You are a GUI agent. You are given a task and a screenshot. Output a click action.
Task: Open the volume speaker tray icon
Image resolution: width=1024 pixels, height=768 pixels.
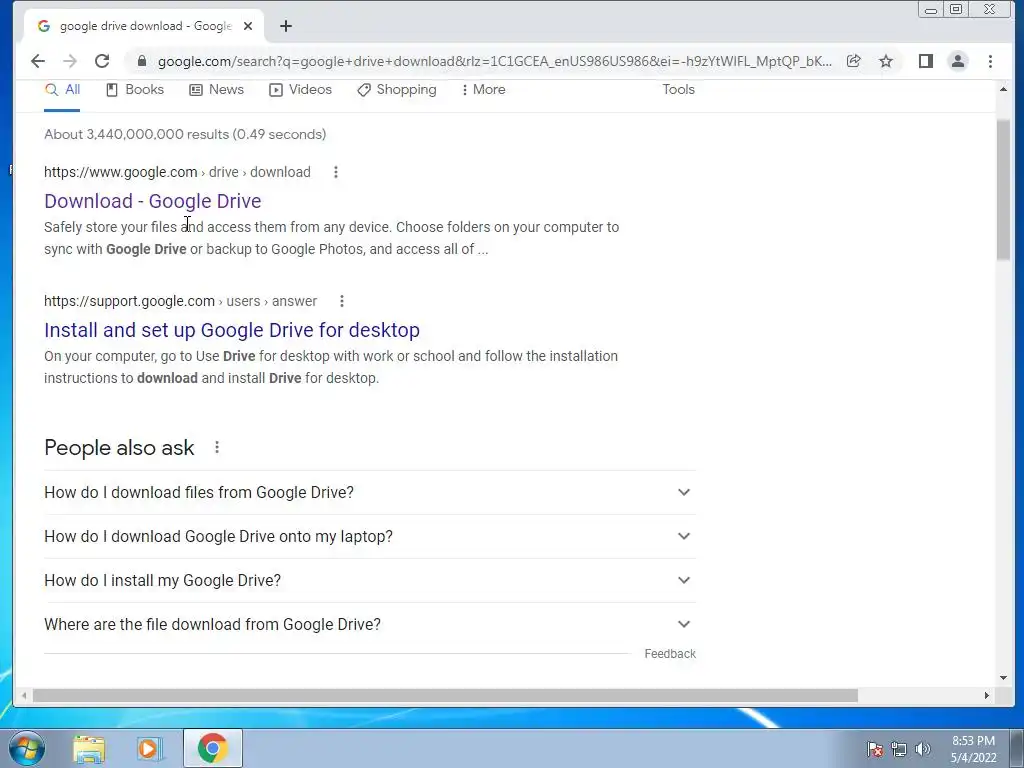tap(923, 749)
